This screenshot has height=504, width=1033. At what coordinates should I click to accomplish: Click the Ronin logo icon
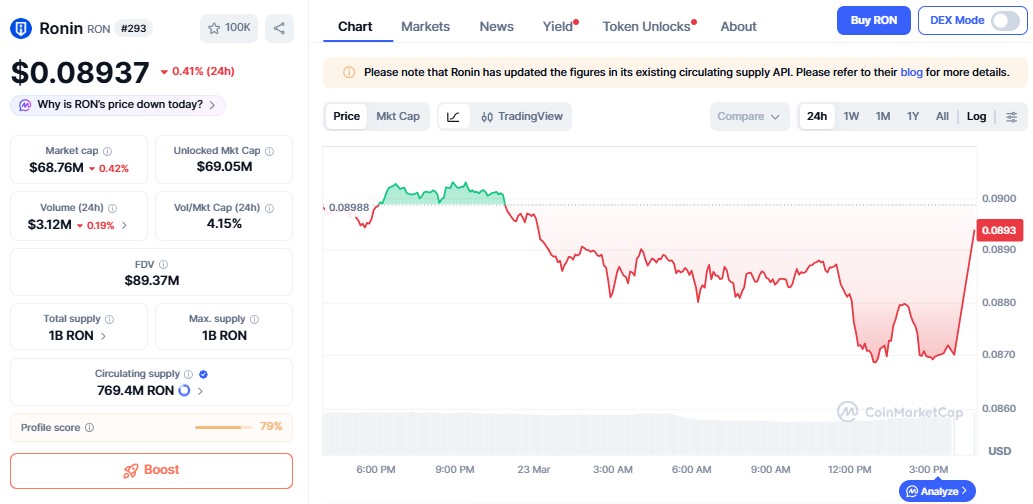[x=21, y=28]
